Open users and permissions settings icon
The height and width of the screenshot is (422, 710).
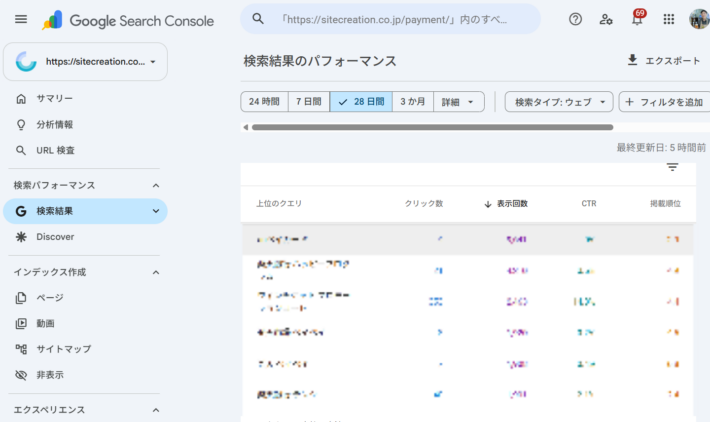coord(606,19)
